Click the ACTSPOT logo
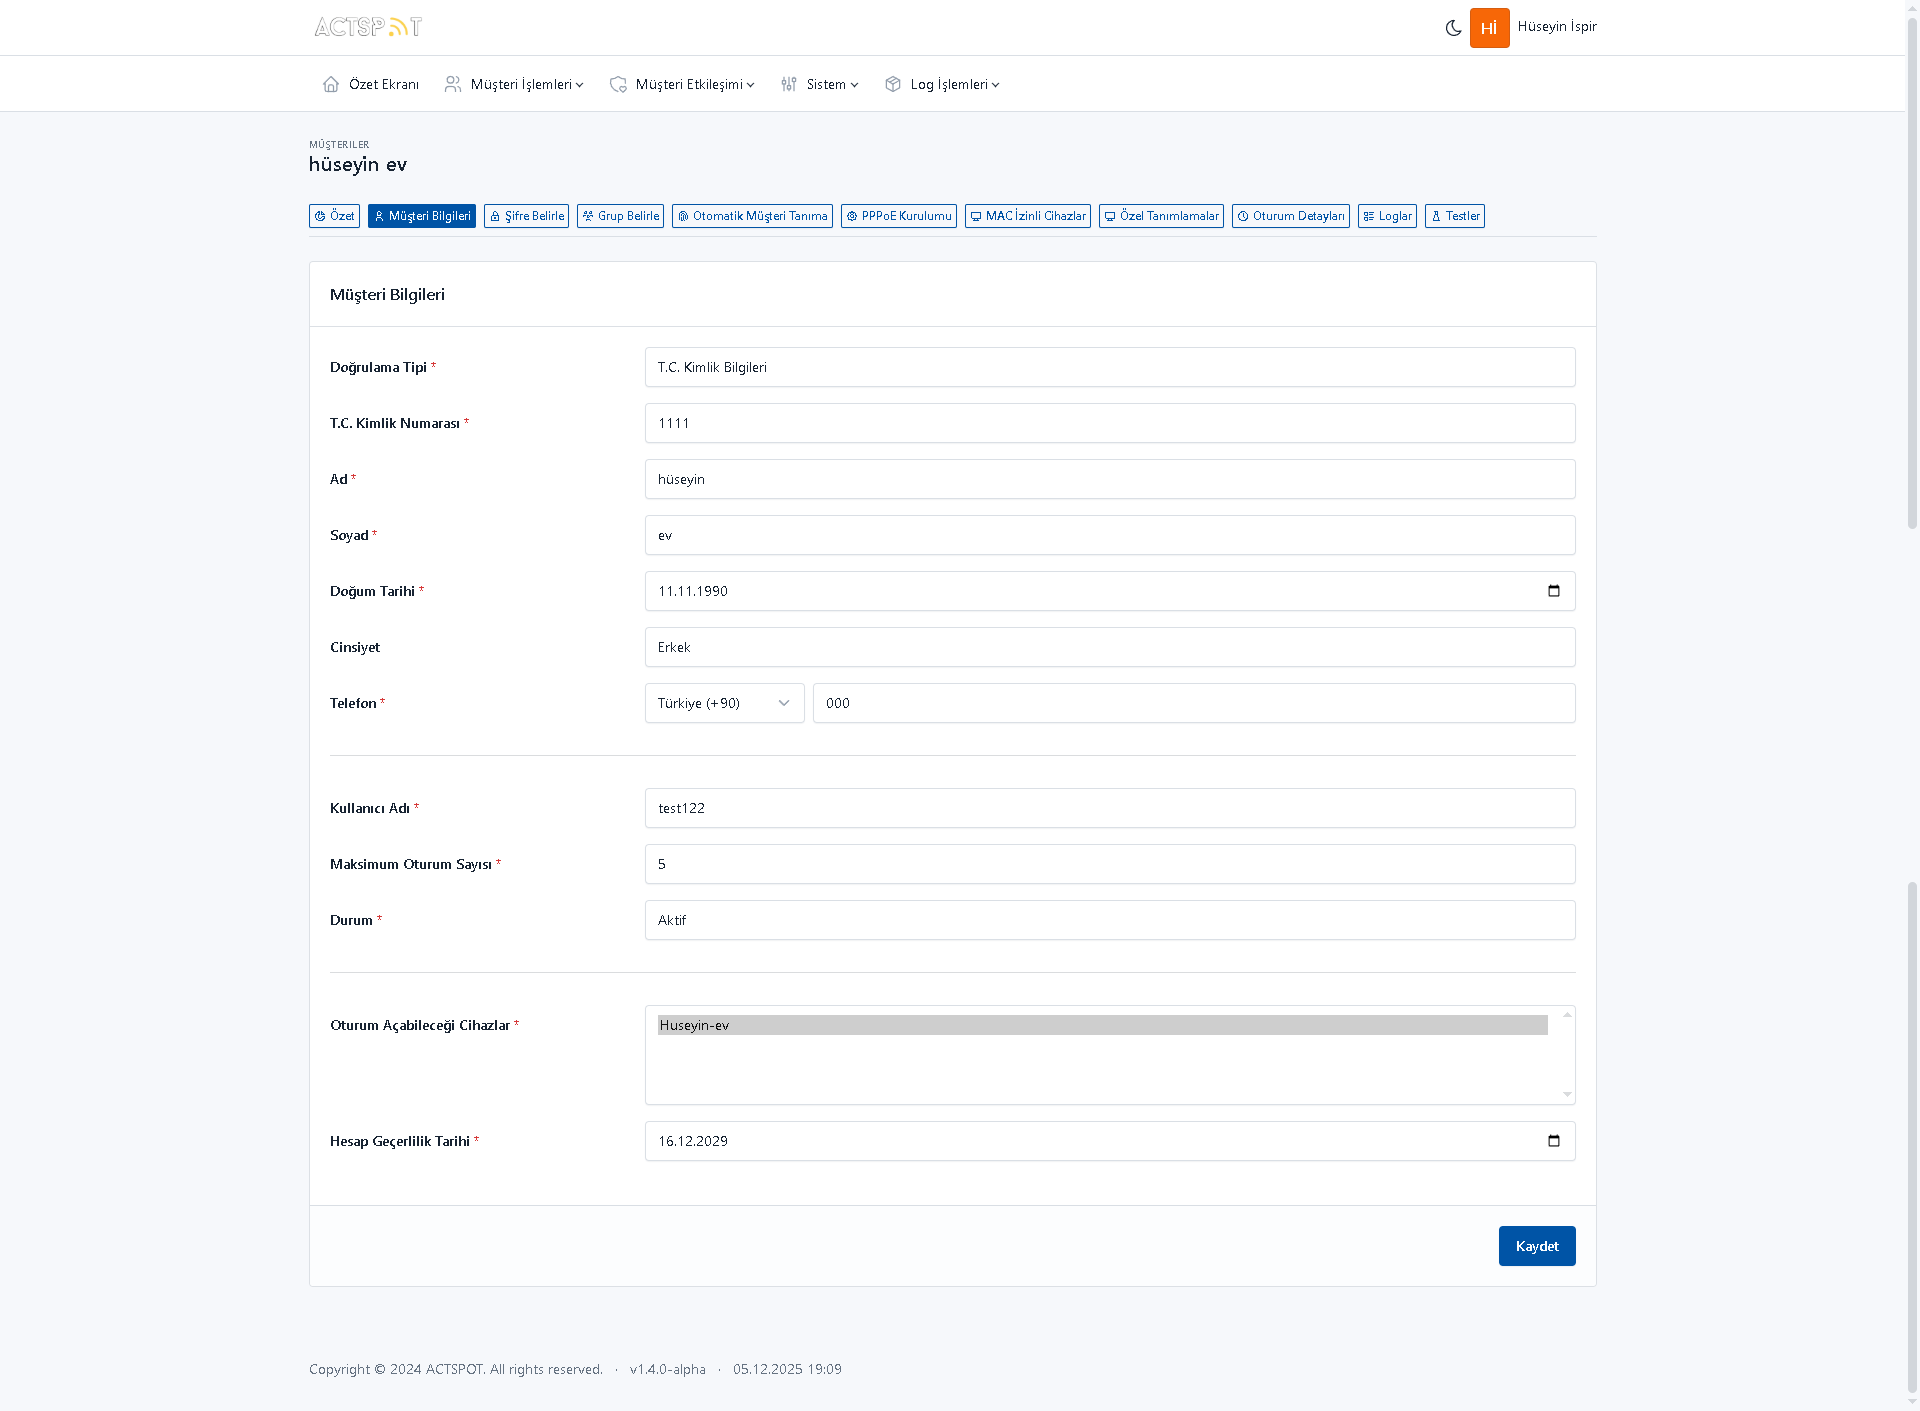The width and height of the screenshot is (1920, 1411). pos(368,27)
